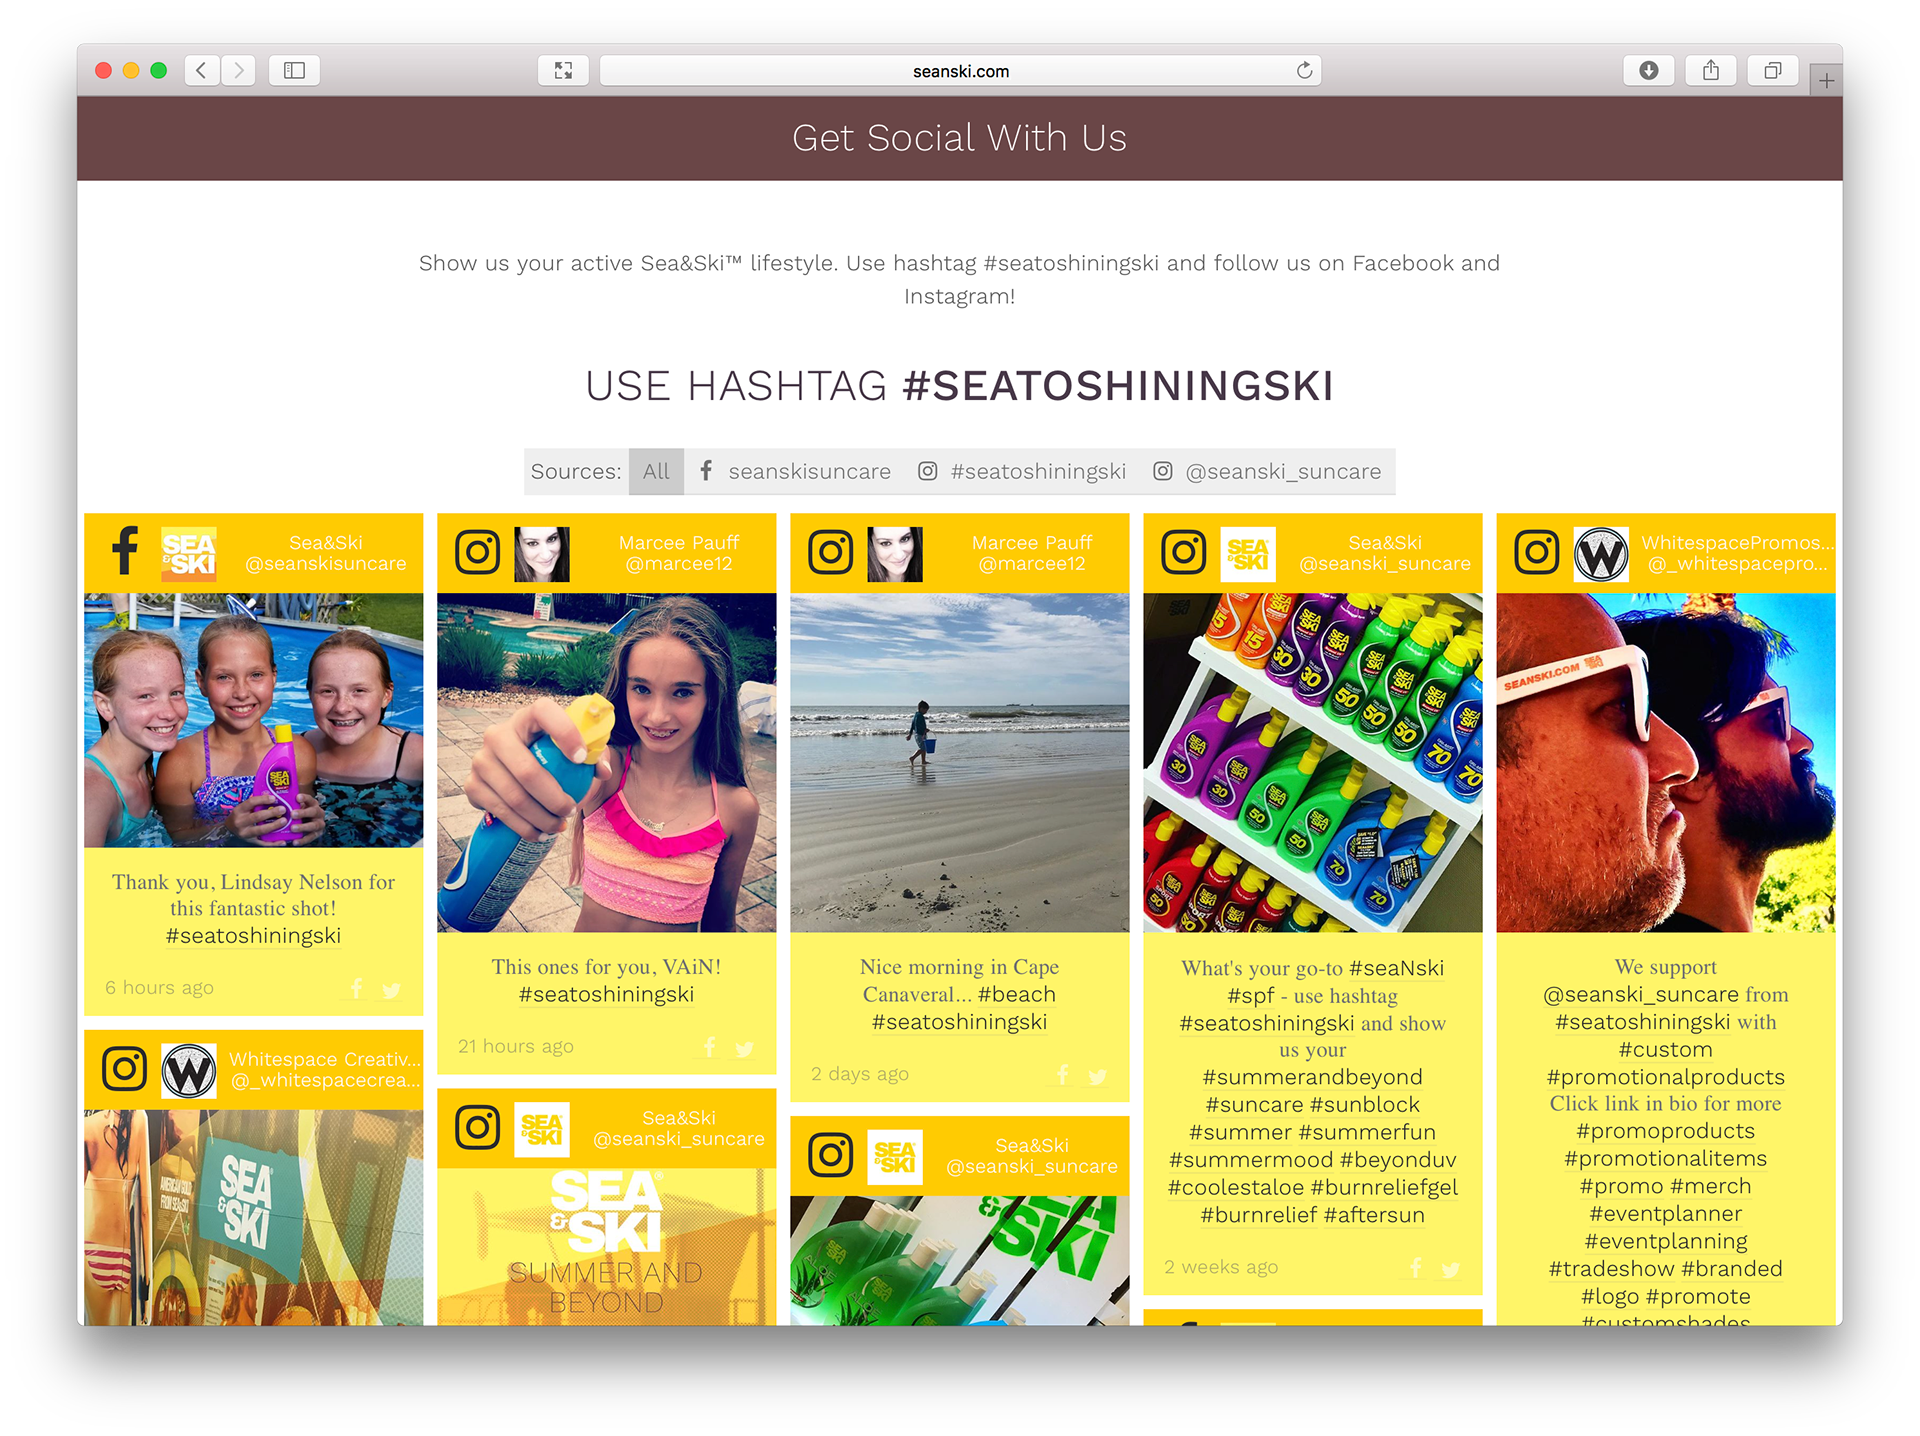Reload the page using the refresh icon
The height and width of the screenshot is (1436, 1920).
(x=1304, y=70)
